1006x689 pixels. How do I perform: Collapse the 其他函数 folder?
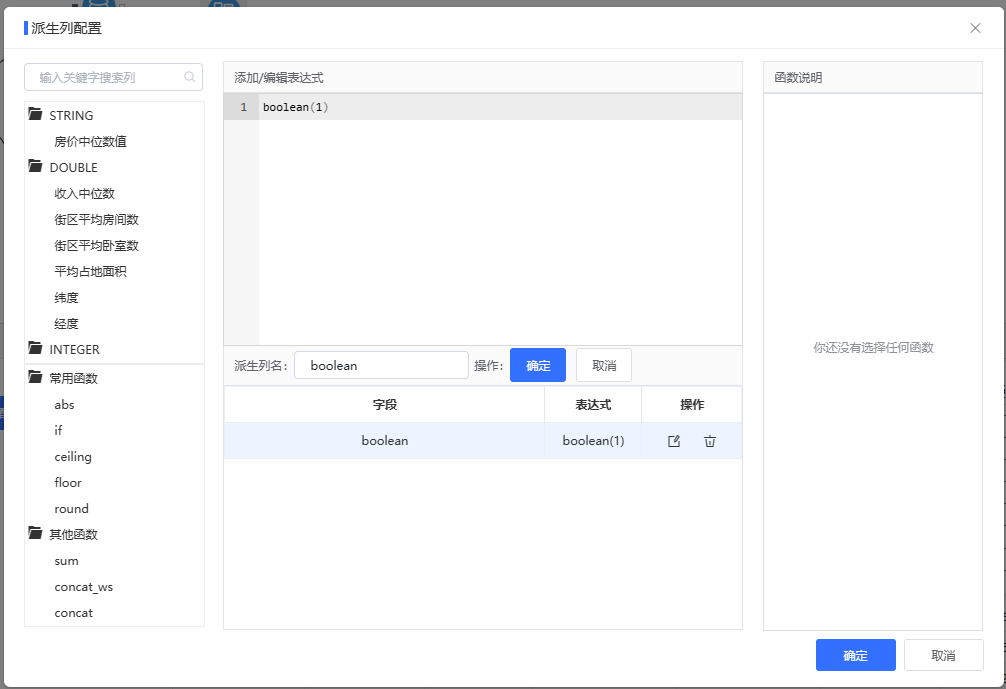[35, 533]
